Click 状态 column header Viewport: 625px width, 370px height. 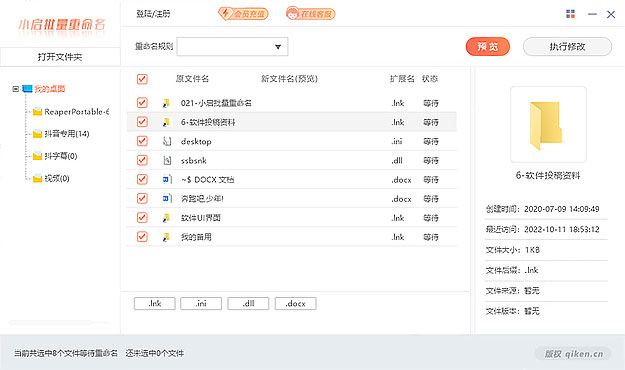[430, 79]
